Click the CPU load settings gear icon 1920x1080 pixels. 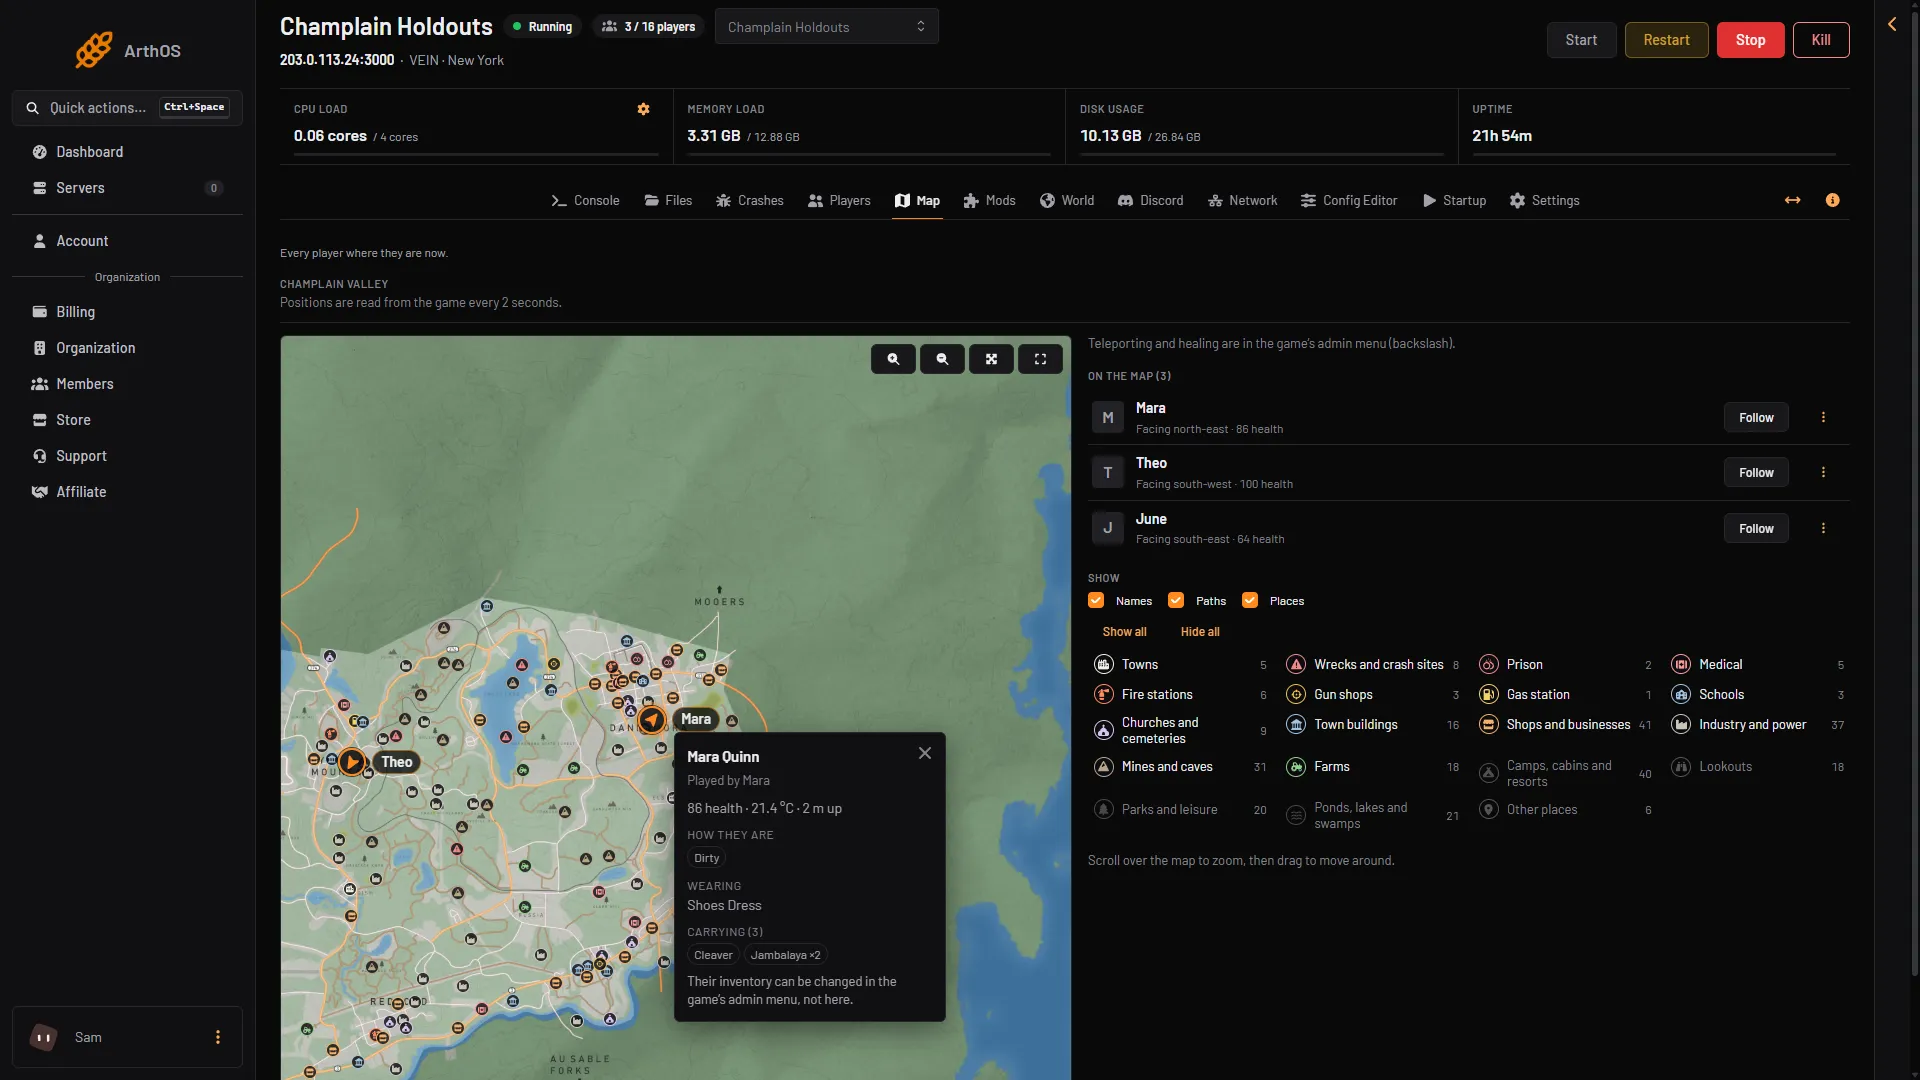643,109
